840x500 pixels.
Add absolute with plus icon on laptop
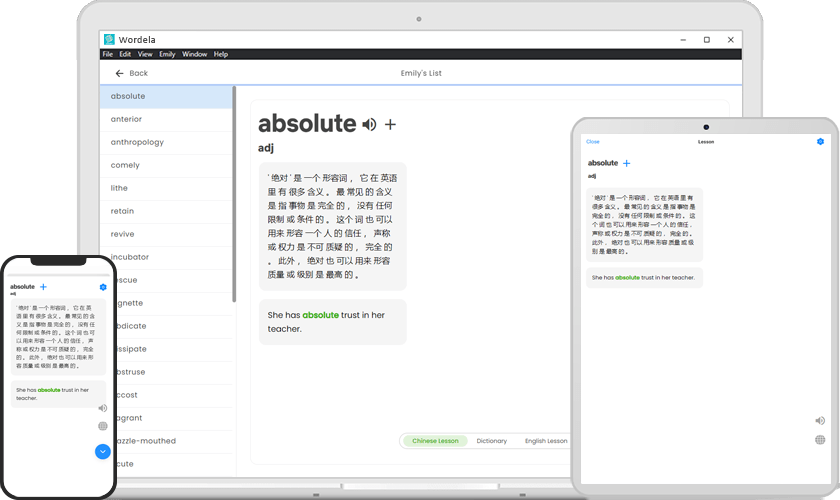[391, 125]
